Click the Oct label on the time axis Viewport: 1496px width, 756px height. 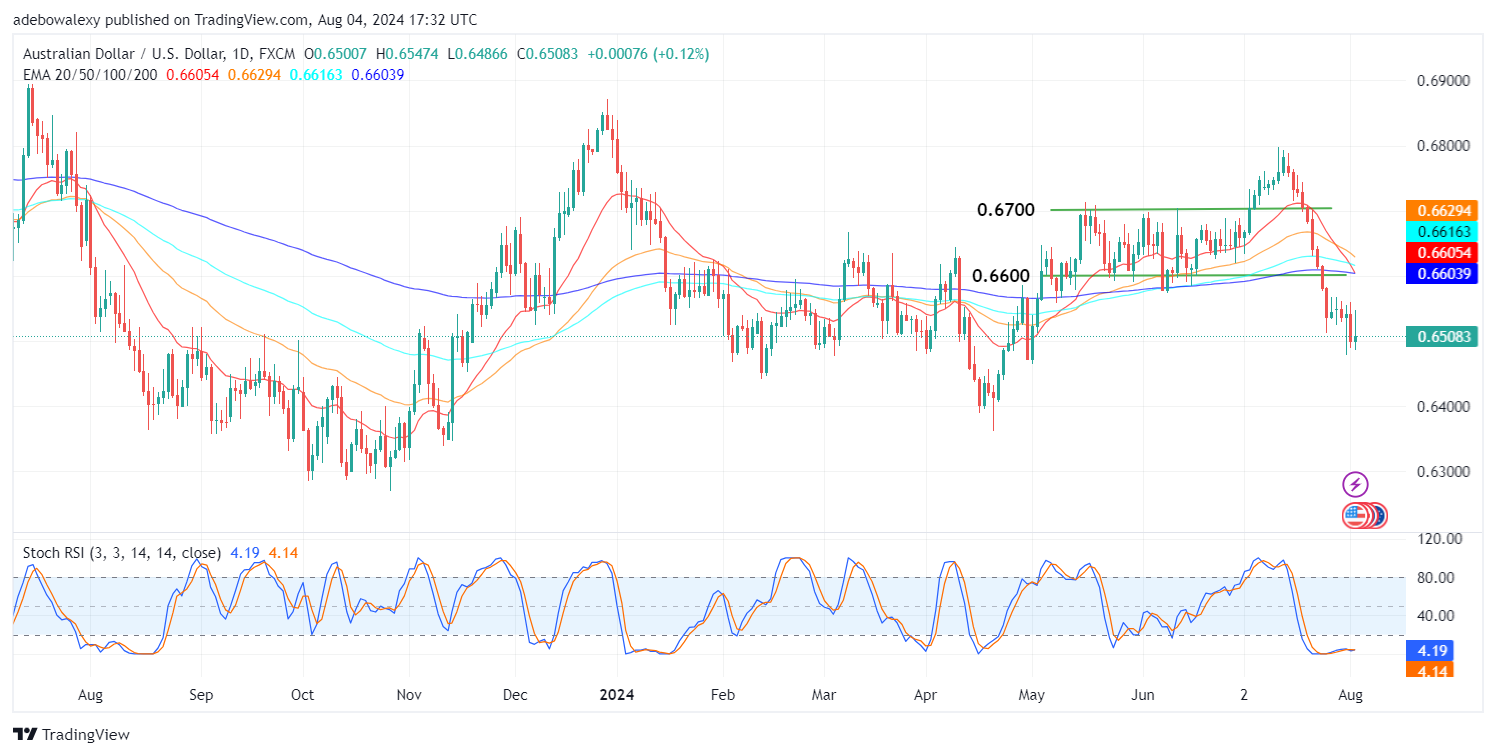[x=303, y=695]
